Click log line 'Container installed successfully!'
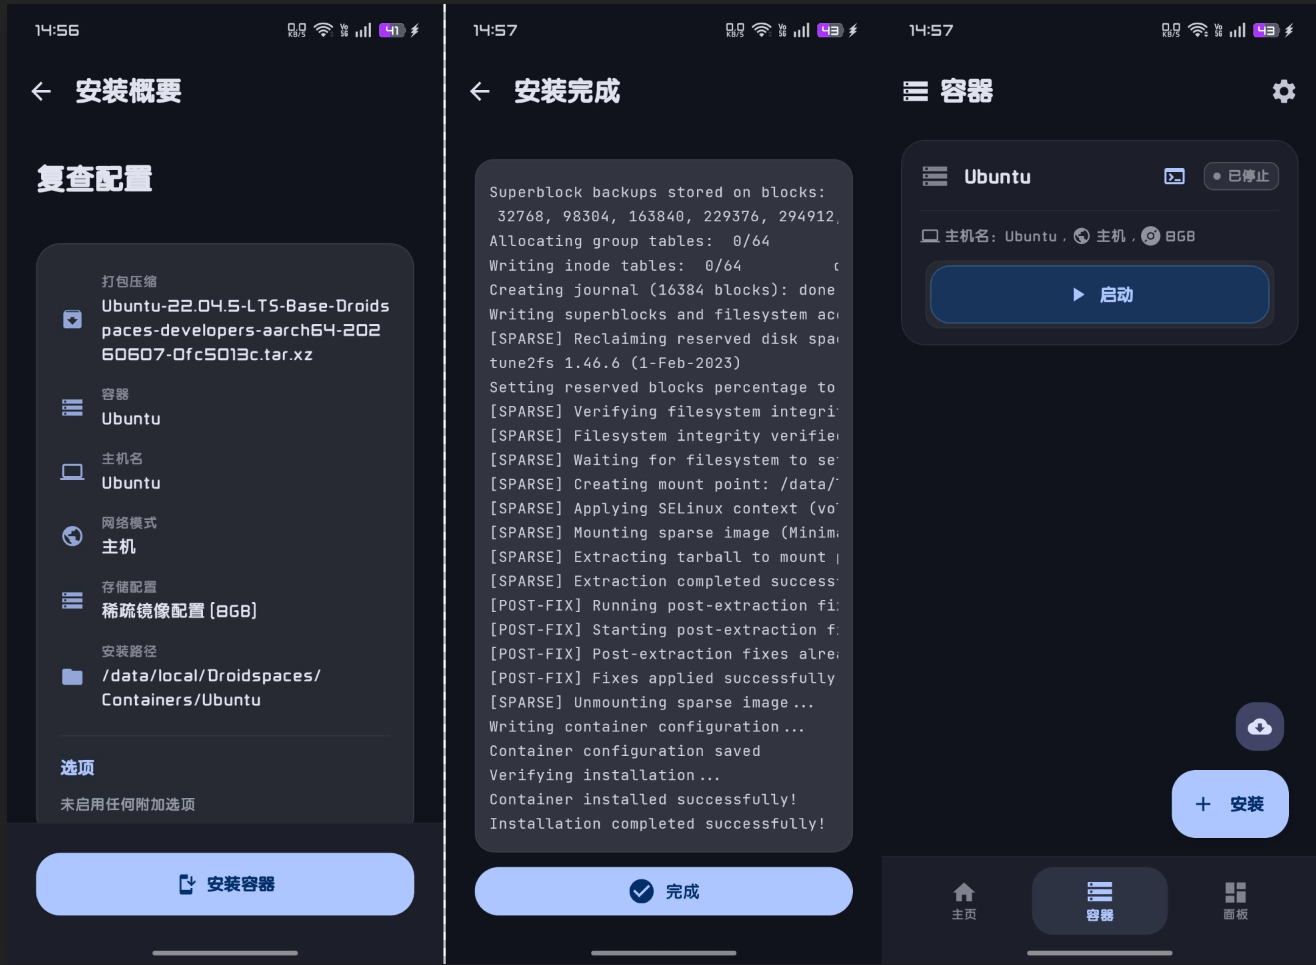Image resolution: width=1316 pixels, height=965 pixels. (643, 800)
